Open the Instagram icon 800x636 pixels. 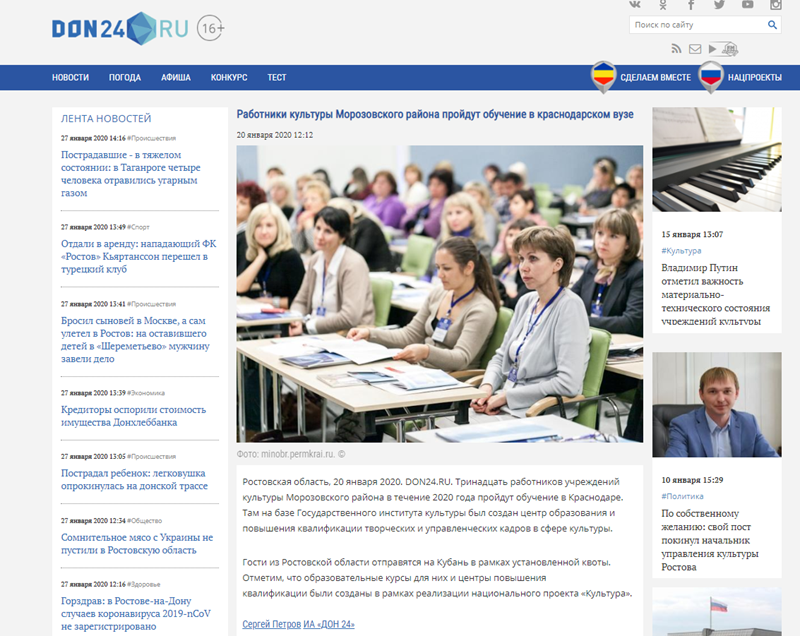click(776, 5)
